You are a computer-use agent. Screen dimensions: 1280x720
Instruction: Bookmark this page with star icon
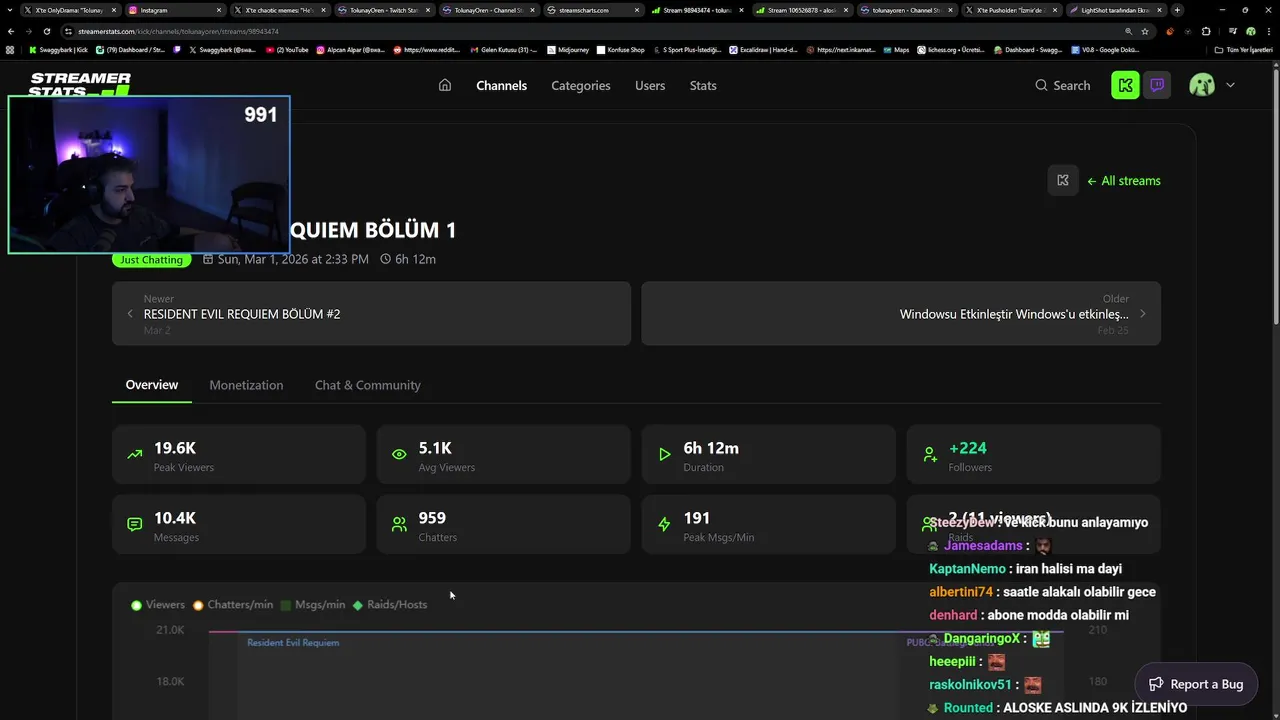coord(1145,31)
